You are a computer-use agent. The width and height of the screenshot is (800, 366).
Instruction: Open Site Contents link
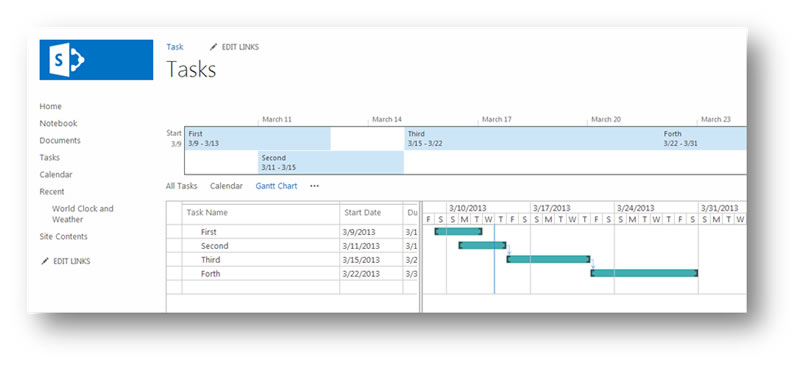coord(63,236)
